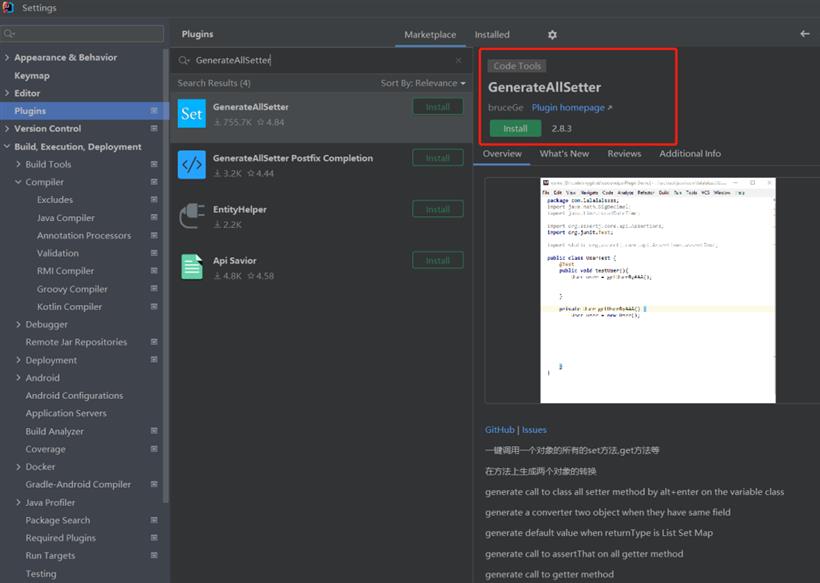The image size is (820, 583).
Task: Expand the Appearance & Behavior section
Action: (7, 58)
